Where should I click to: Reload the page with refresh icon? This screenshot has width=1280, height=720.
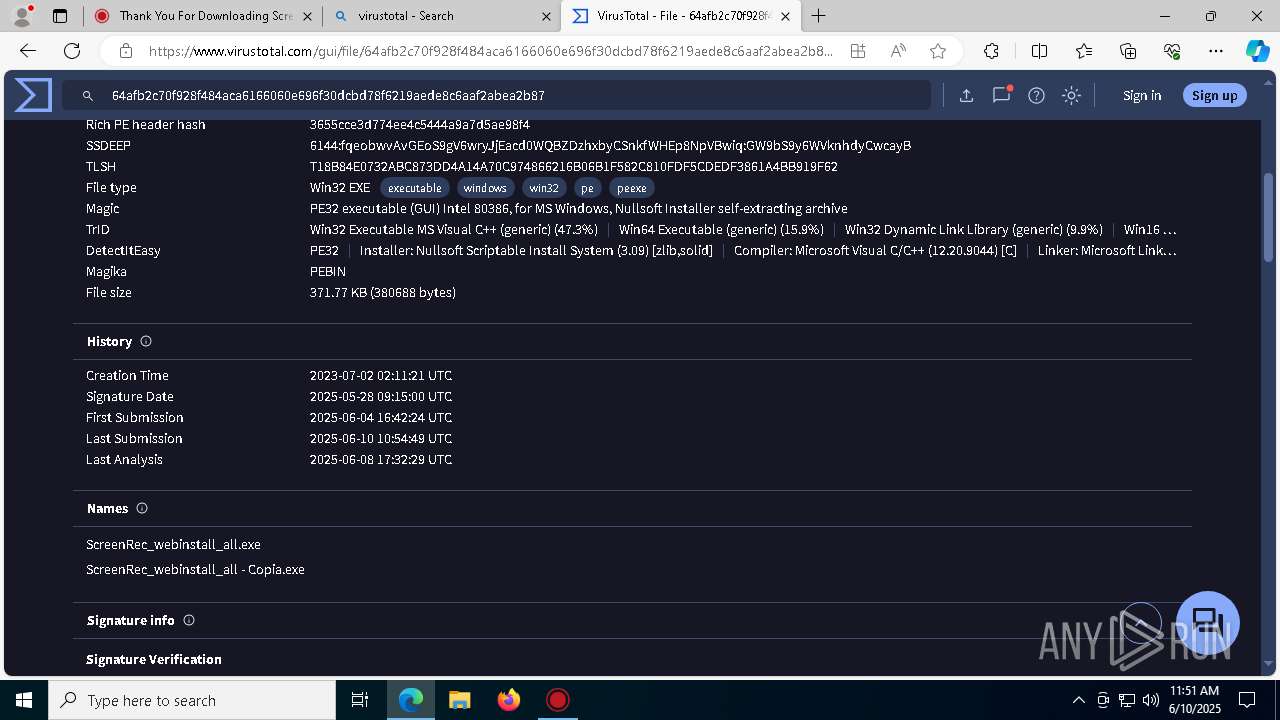coord(72,51)
